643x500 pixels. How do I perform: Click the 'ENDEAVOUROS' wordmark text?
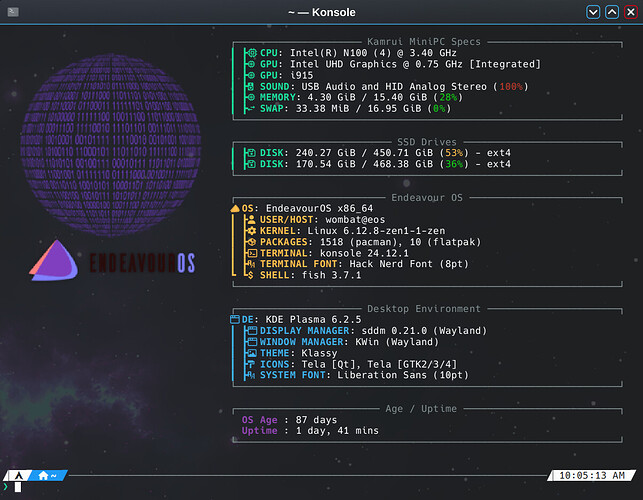(142, 263)
